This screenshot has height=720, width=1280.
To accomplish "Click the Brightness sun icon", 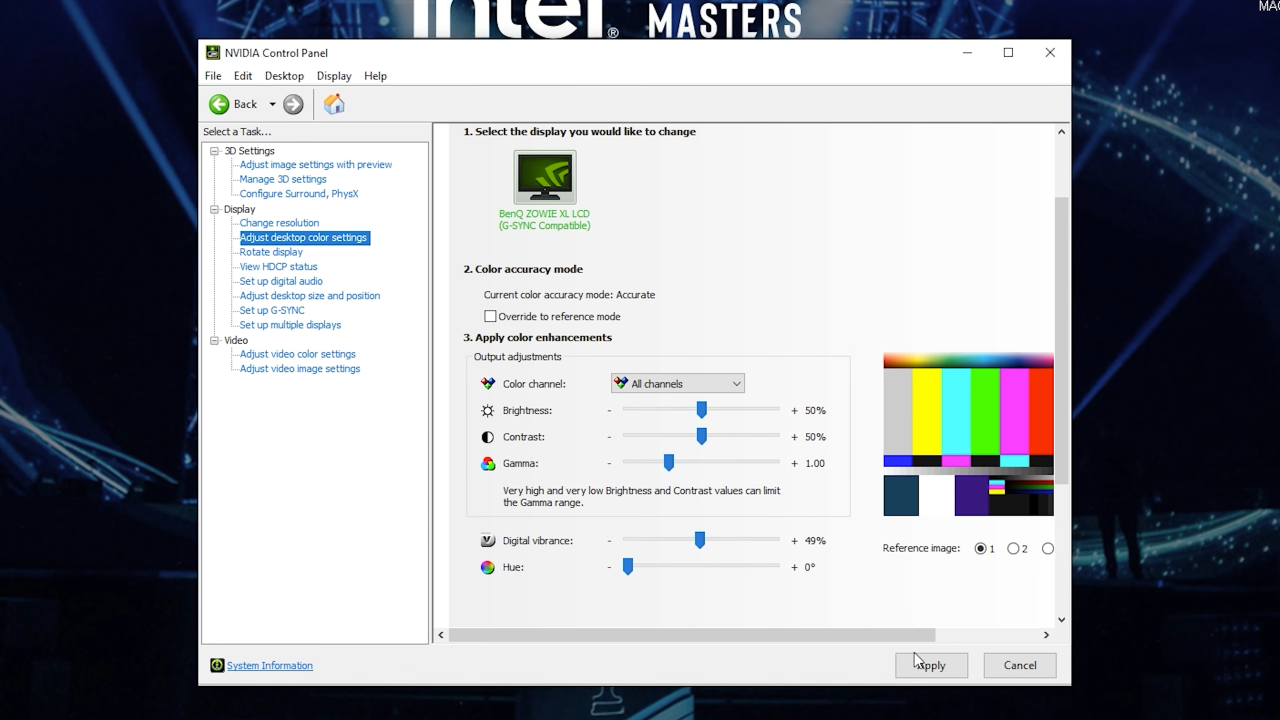I will click(488, 411).
